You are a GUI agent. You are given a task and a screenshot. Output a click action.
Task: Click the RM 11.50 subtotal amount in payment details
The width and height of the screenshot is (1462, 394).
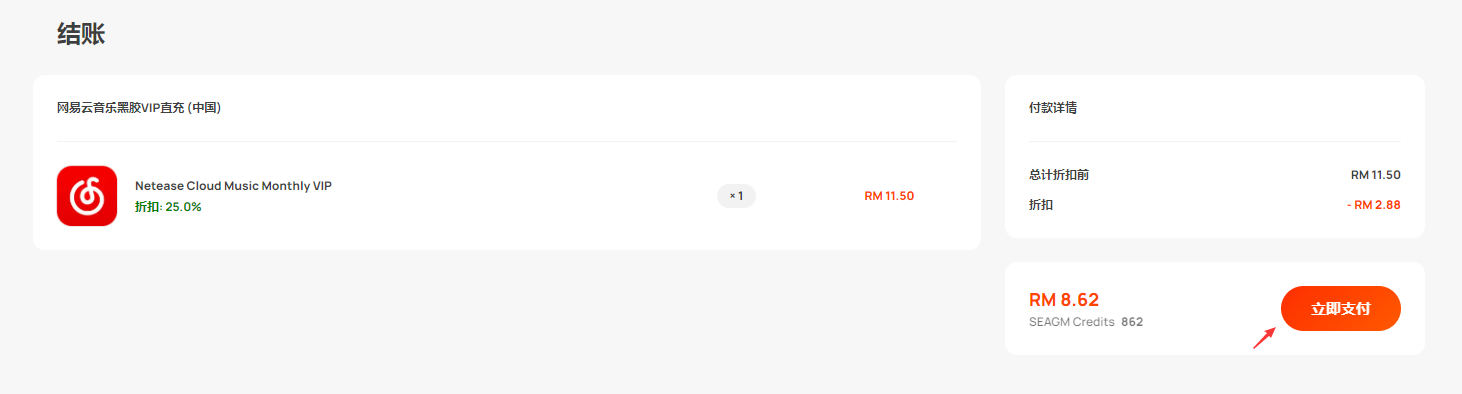click(1375, 175)
